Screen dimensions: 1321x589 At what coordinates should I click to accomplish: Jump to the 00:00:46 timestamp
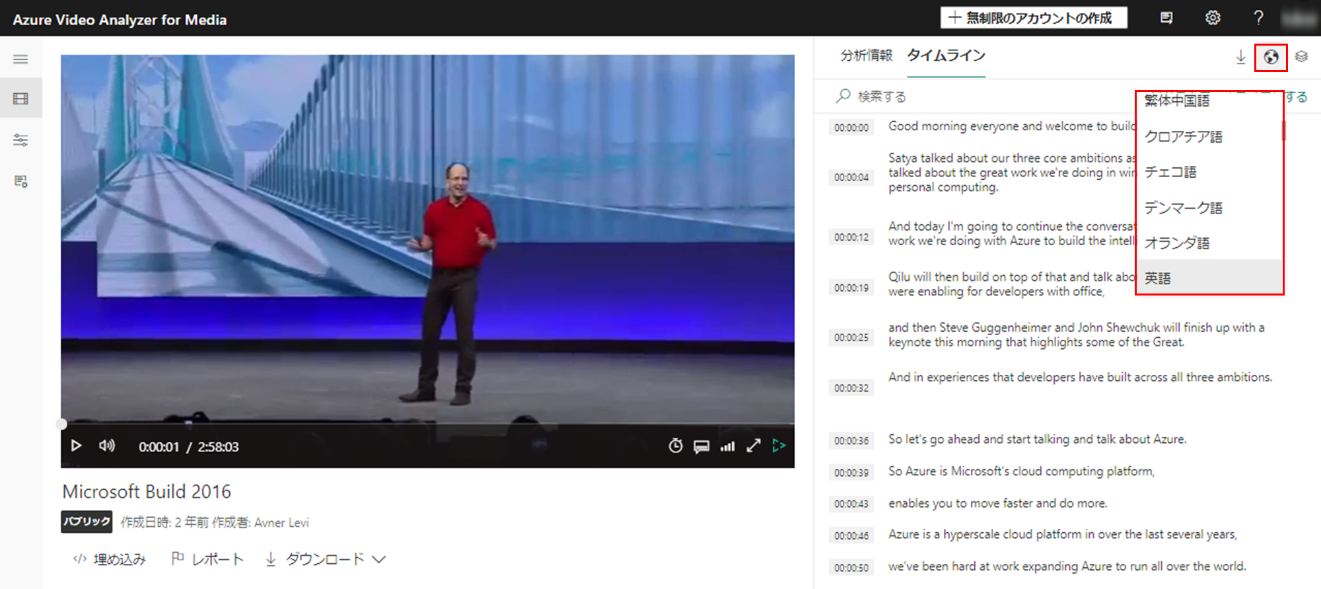(852, 536)
